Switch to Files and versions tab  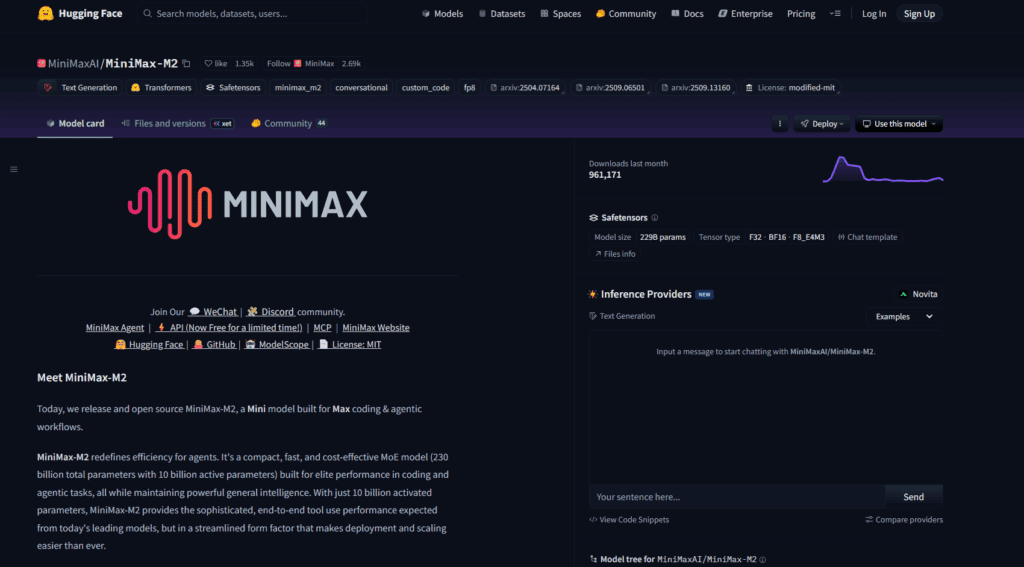tap(178, 123)
